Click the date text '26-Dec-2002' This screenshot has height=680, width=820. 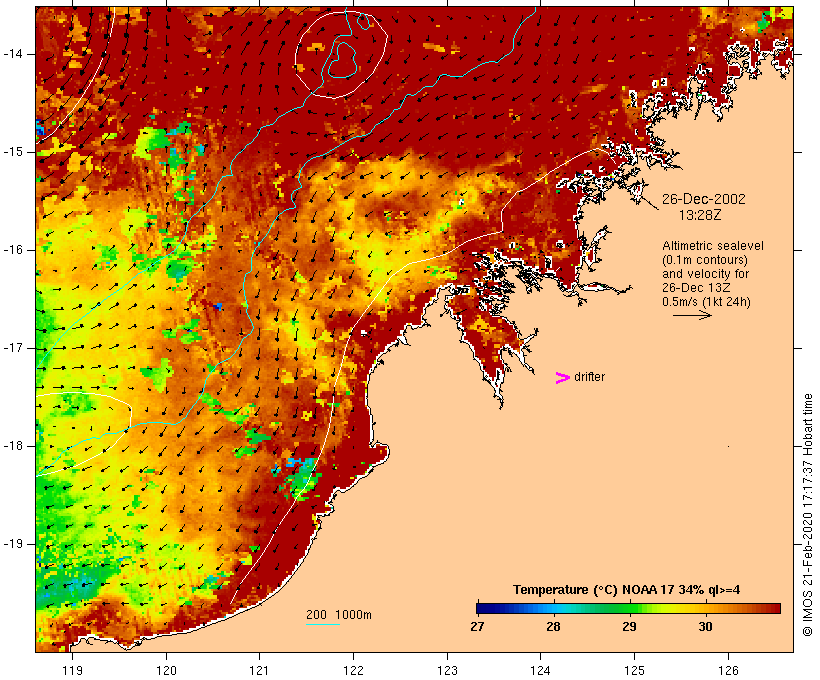click(703, 199)
